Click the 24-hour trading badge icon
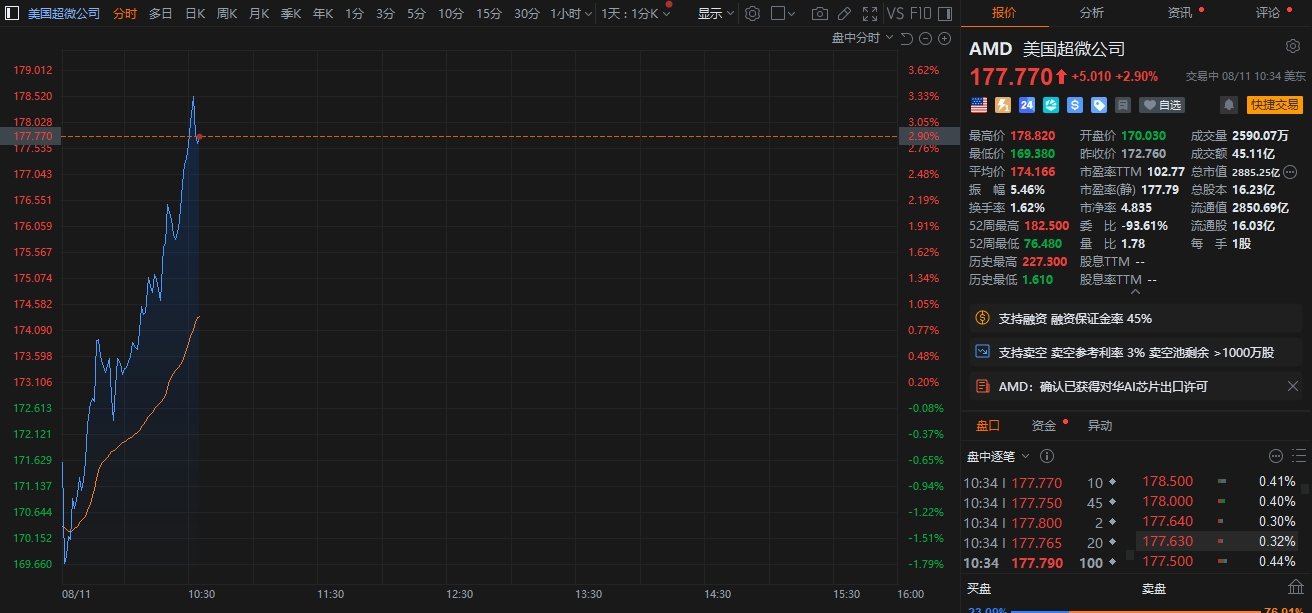This screenshot has width=1312, height=613. click(1027, 104)
